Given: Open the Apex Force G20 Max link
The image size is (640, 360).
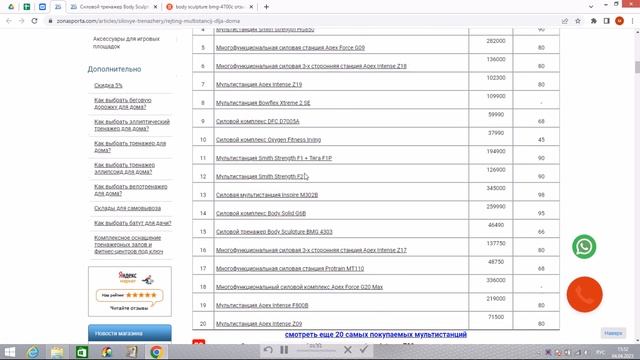Looking at the screenshot, I should coord(299,287).
